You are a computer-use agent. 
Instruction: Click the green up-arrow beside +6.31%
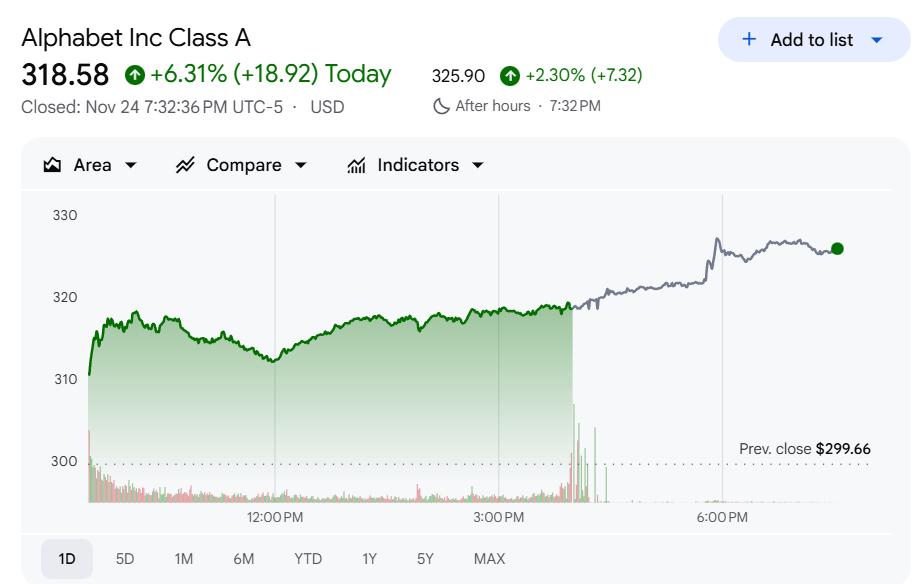tap(135, 75)
